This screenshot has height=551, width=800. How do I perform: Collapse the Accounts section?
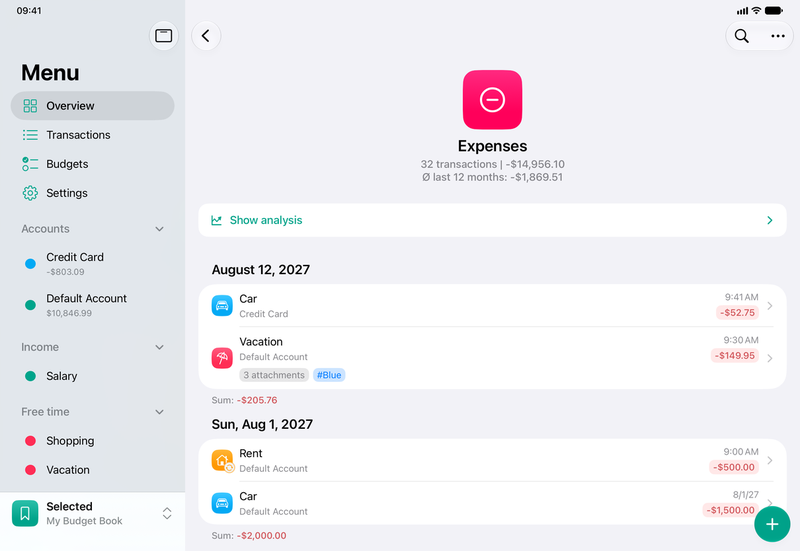pos(159,229)
